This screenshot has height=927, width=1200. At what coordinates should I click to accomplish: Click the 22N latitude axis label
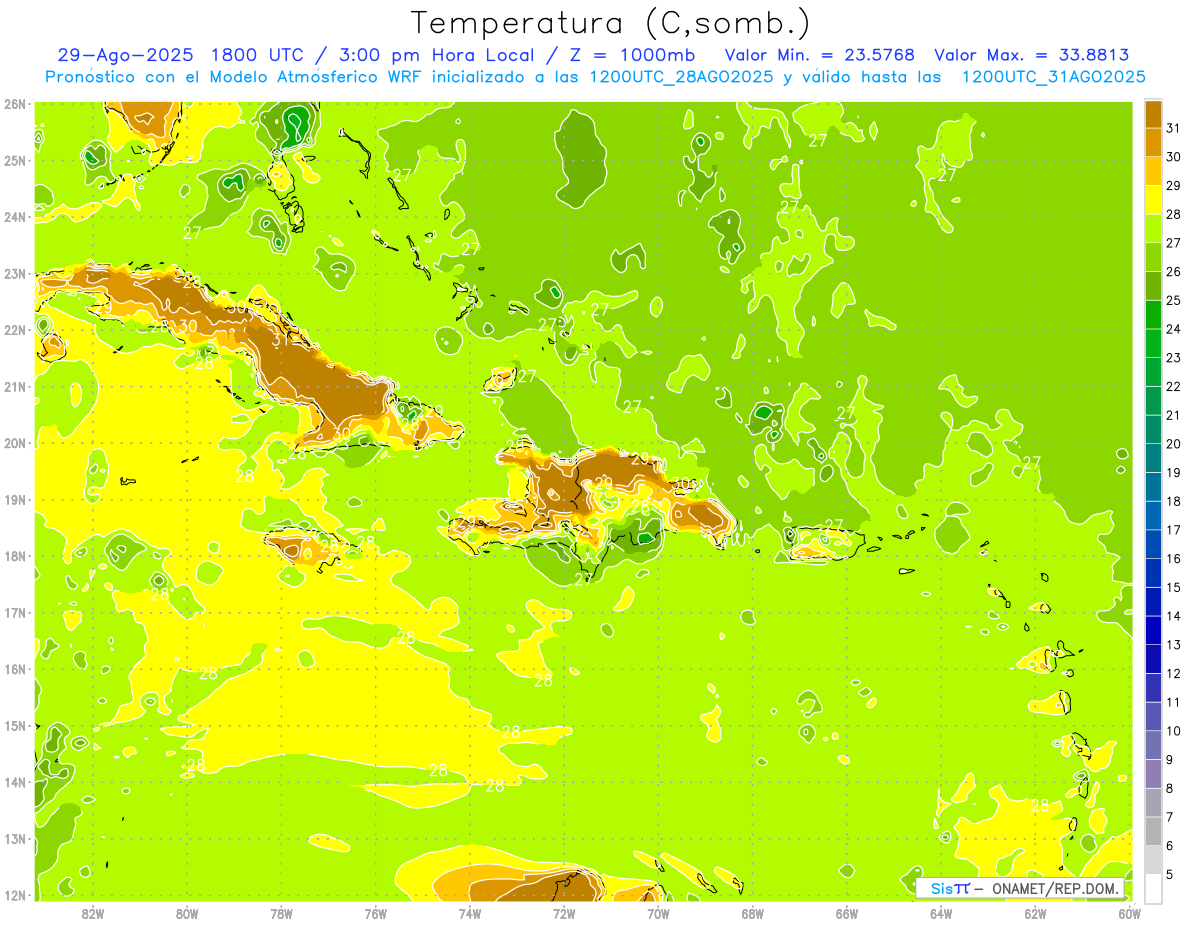click(x=15, y=330)
